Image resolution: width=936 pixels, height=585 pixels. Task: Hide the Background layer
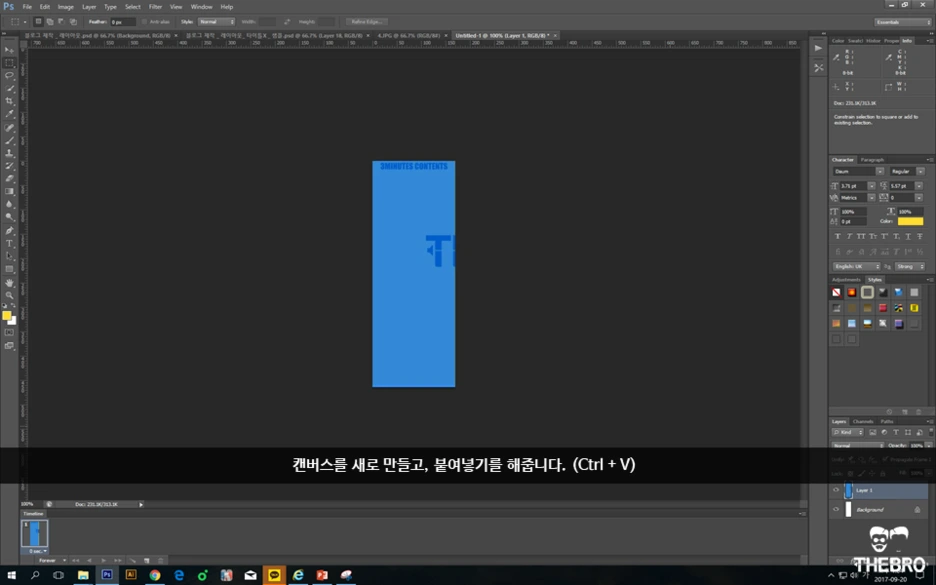pyautogui.click(x=835, y=508)
